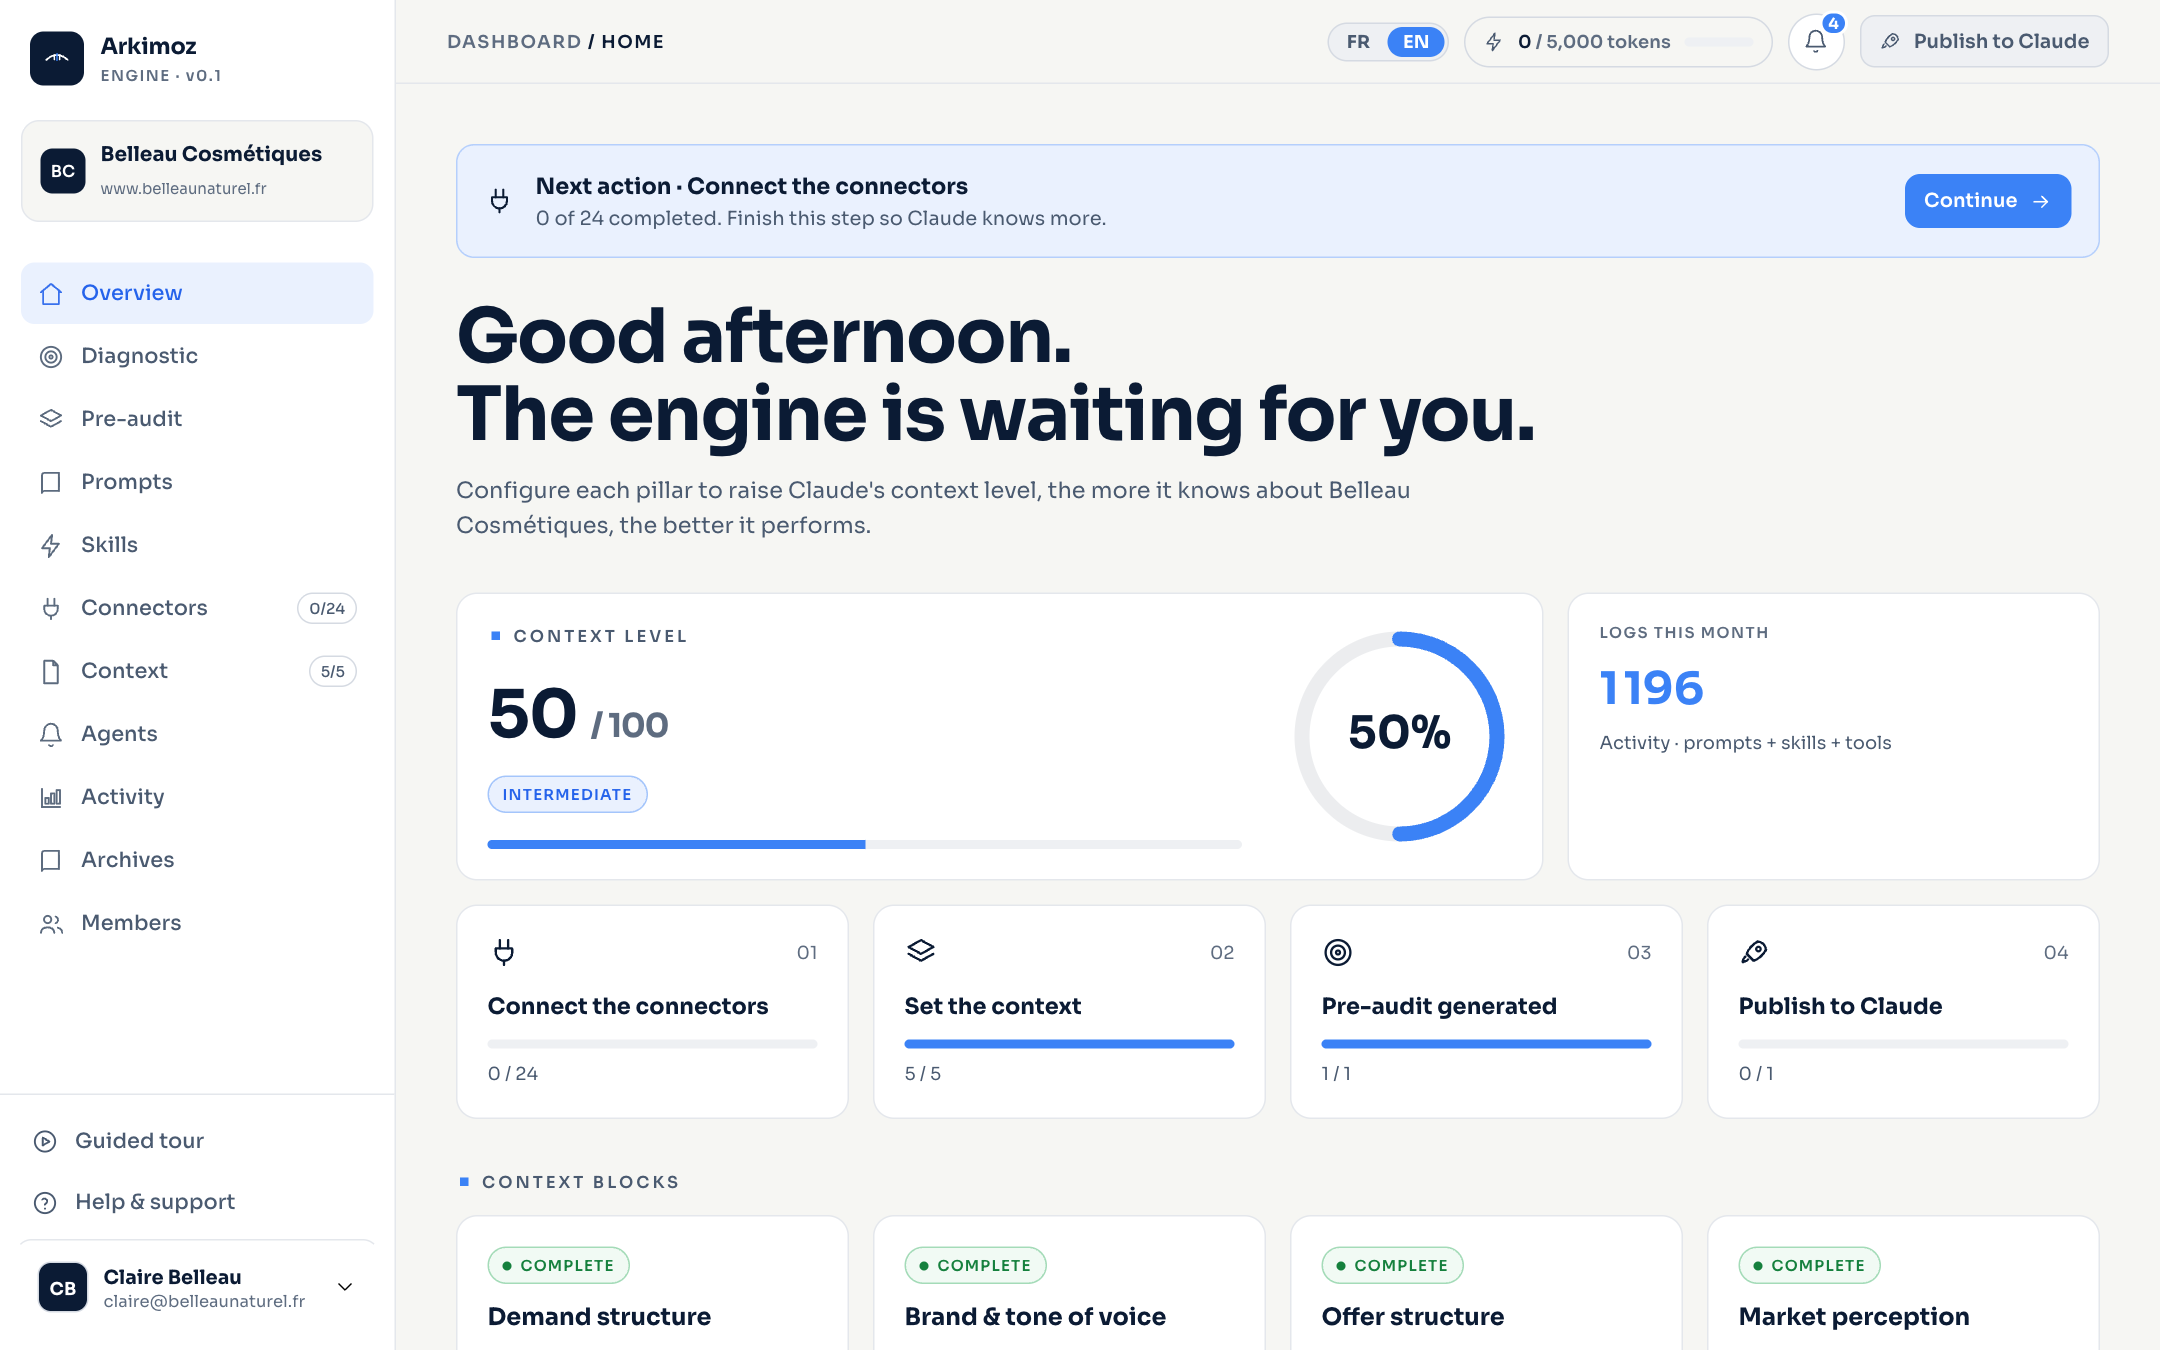2160x1350 pixels.
Task: Click the 5/5 badge next to Context
Action: tap(333, 671)
